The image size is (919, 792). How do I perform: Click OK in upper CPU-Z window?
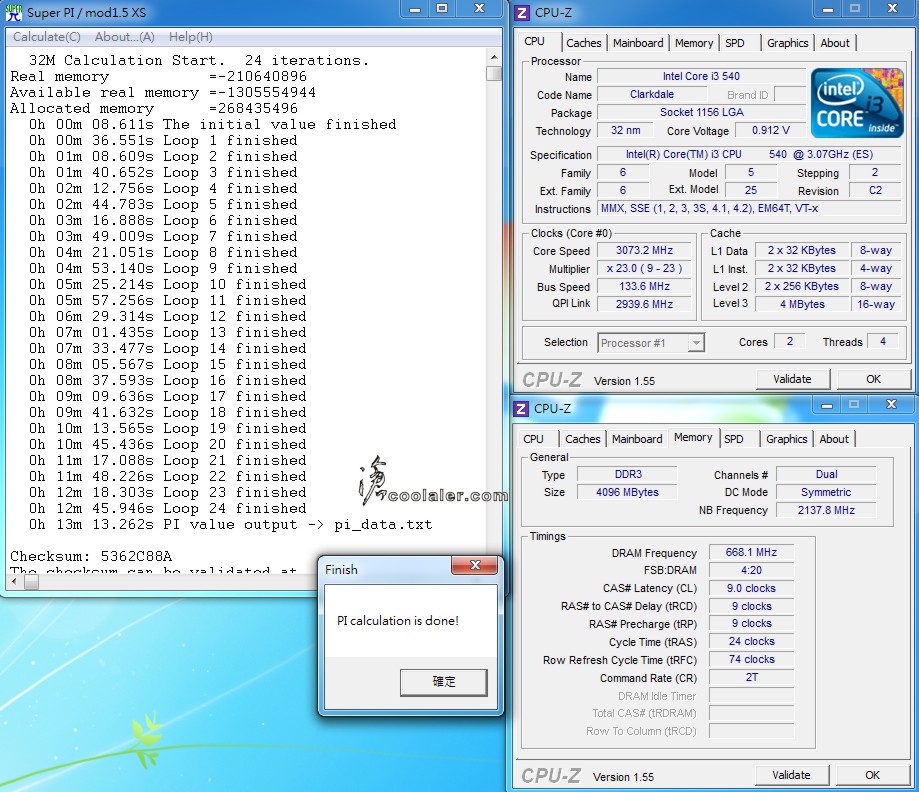[873, 379]
